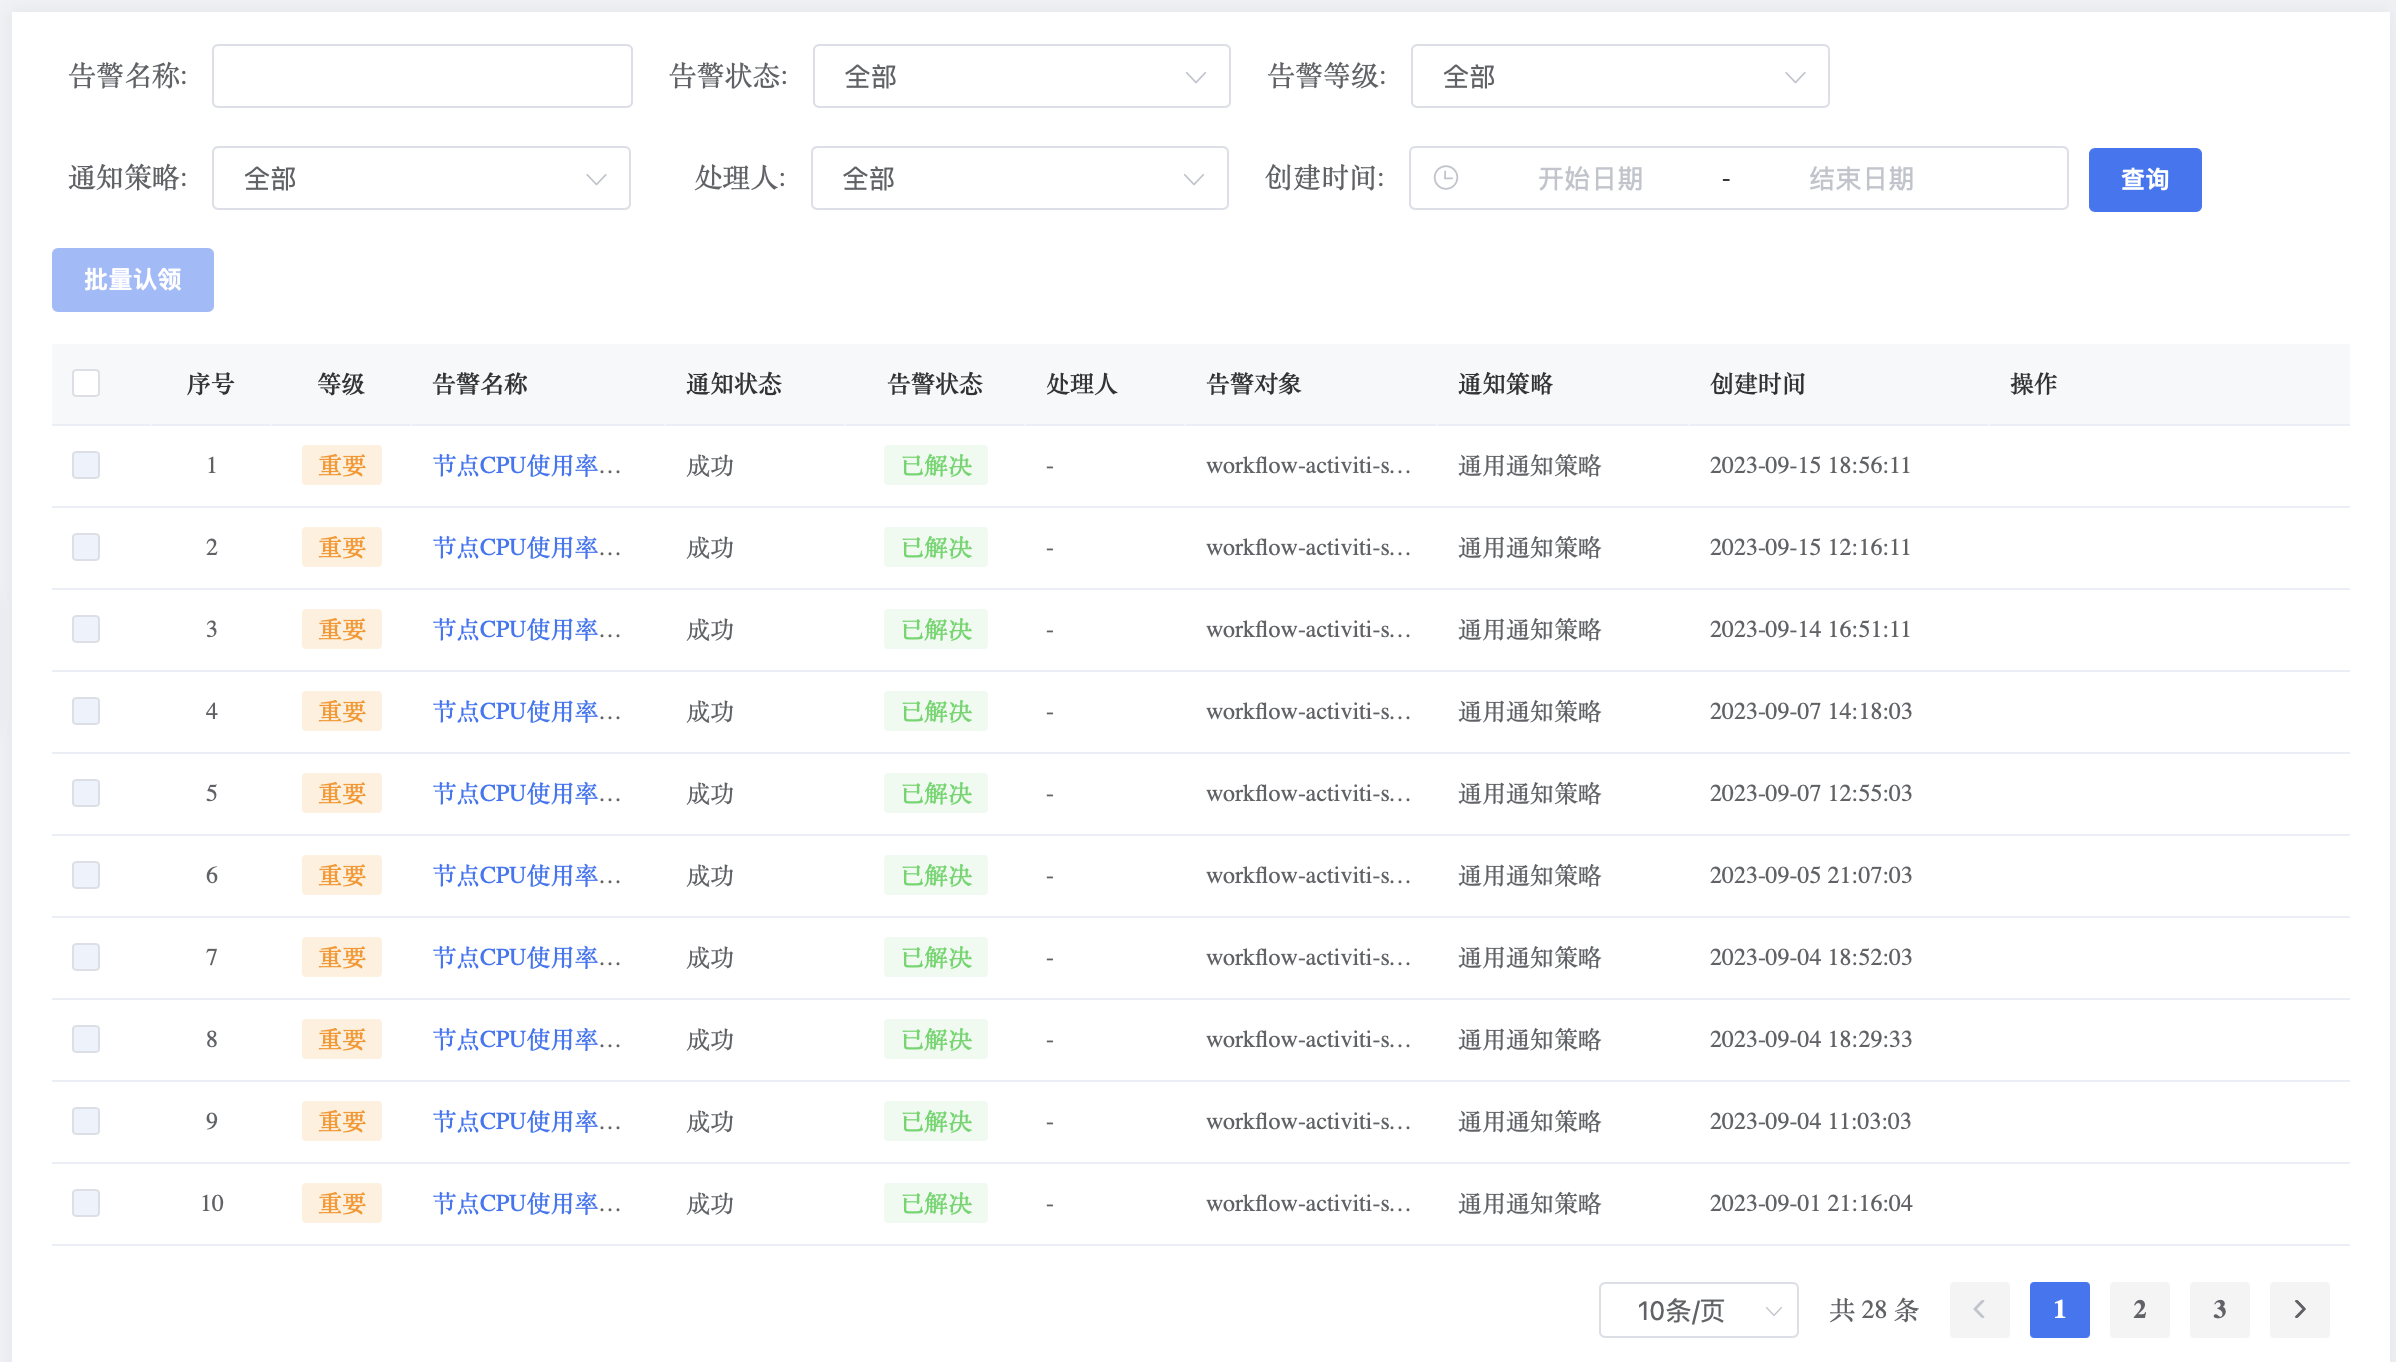2396x1362 pixels.
Task: Click the 批量认领 batch claim button
Action: coord(133,280)
